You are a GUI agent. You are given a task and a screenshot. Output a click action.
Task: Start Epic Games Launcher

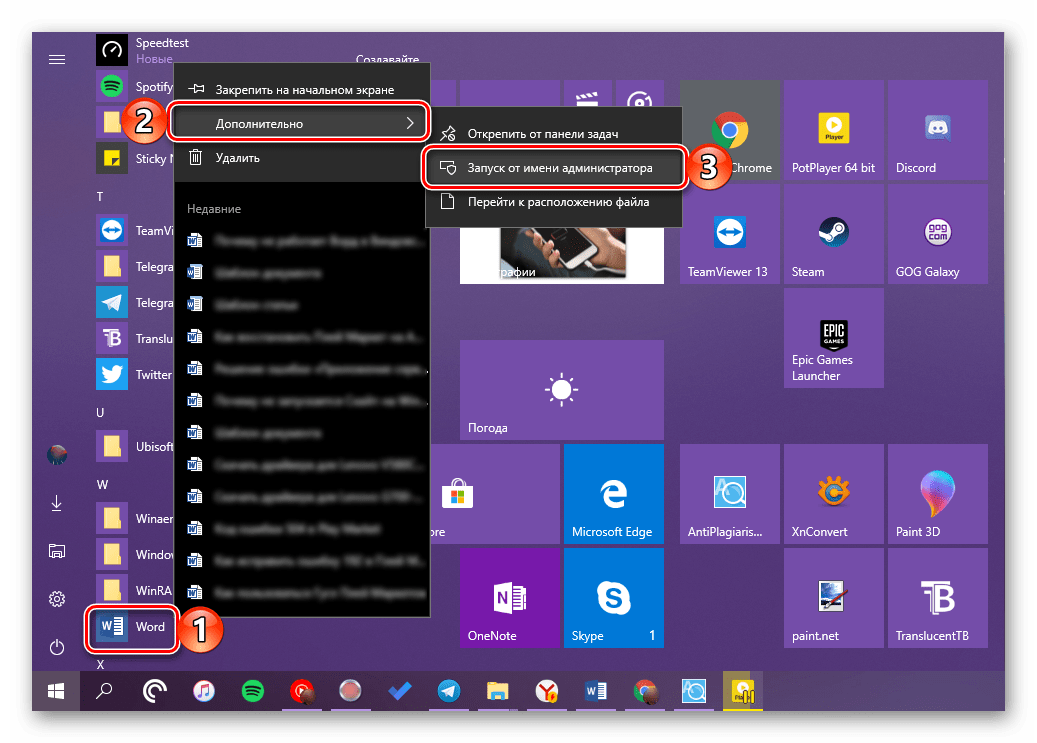coord(833,337)
